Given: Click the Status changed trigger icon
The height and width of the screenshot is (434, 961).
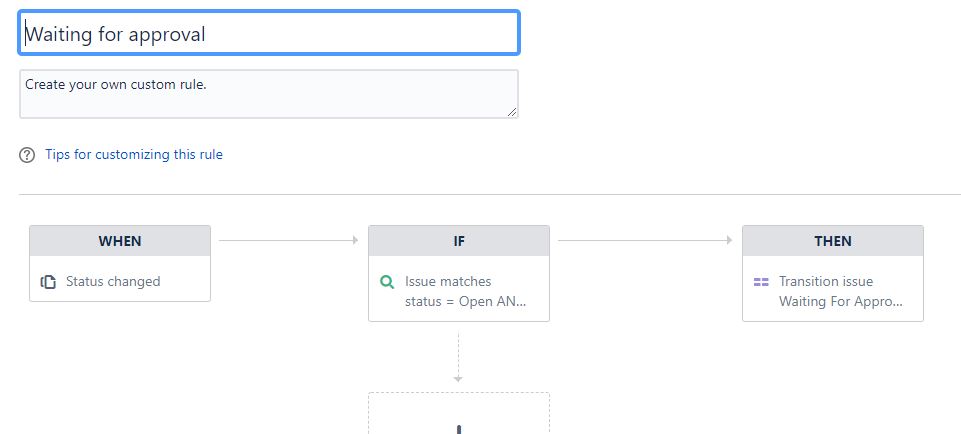Looking at the screenshot, I should pyautogui.click(x=48, y=282).
